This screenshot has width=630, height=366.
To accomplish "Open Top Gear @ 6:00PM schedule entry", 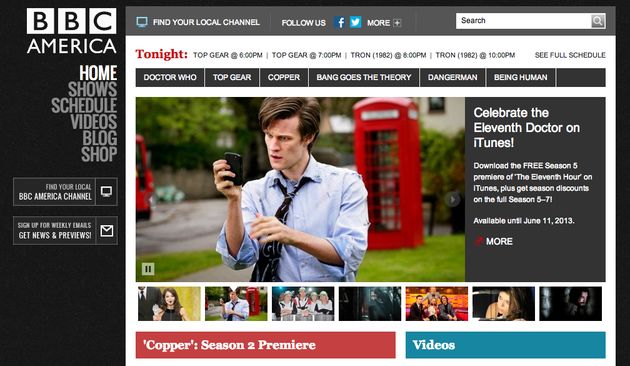I will pos(227,55).
